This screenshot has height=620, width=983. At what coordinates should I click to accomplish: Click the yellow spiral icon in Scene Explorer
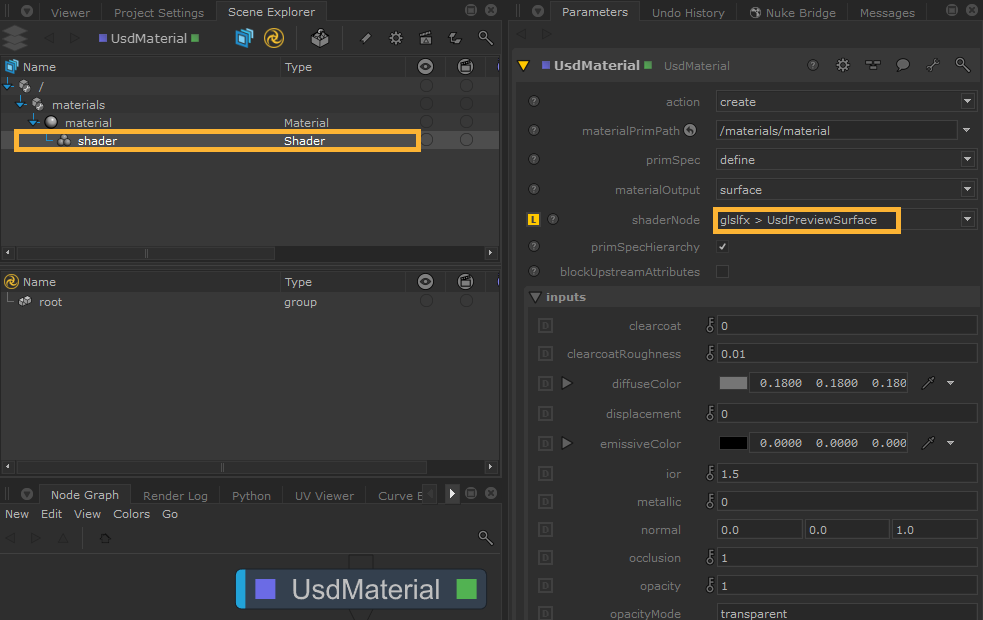(273, 38)
